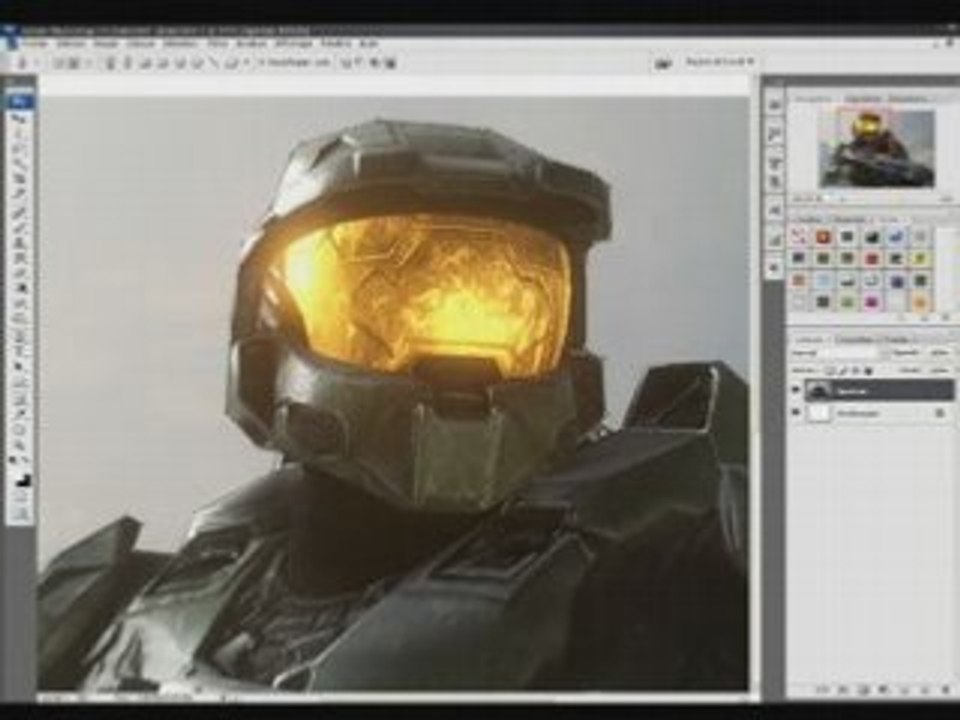Apply the light green style in Styles panel
This screenshot has height=720, width=960.
847,302
